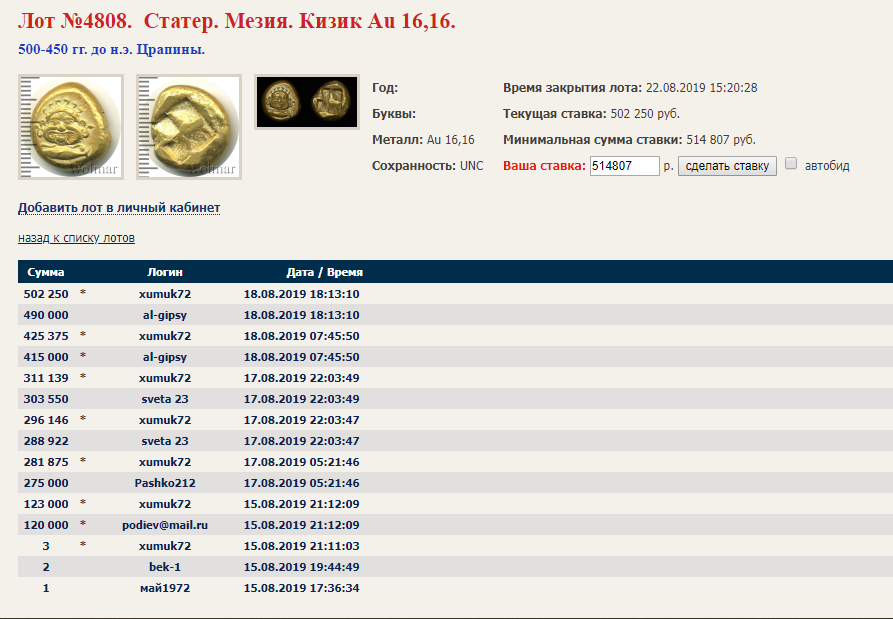This screenshot has height=619, width=893.
Task: Click the asterisk in the 502 250 row
Action: pos(83,293)
